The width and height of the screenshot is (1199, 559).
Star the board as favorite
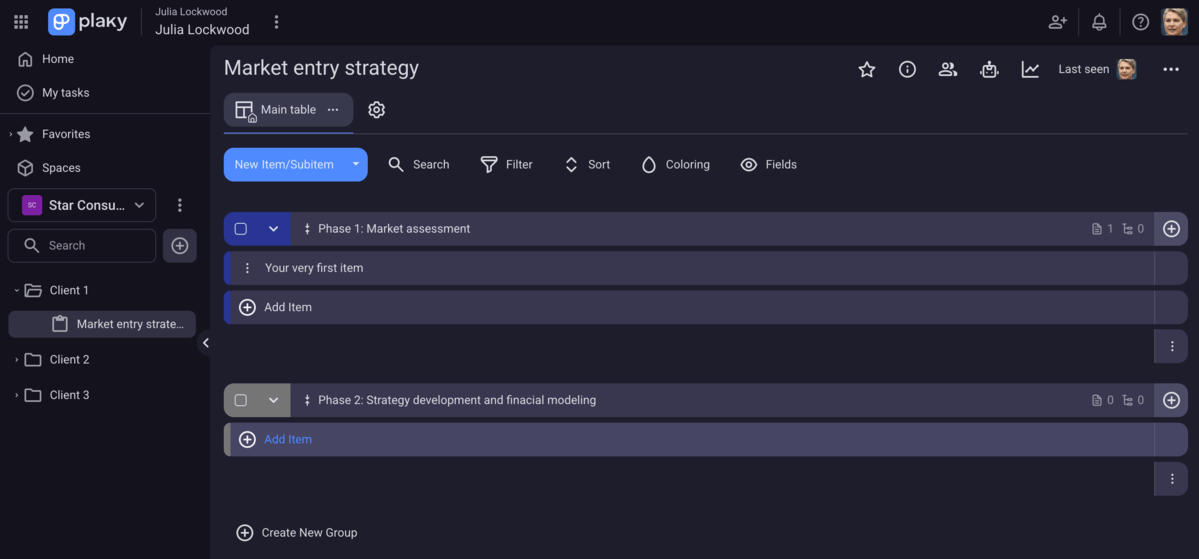[x=867, y=69]
